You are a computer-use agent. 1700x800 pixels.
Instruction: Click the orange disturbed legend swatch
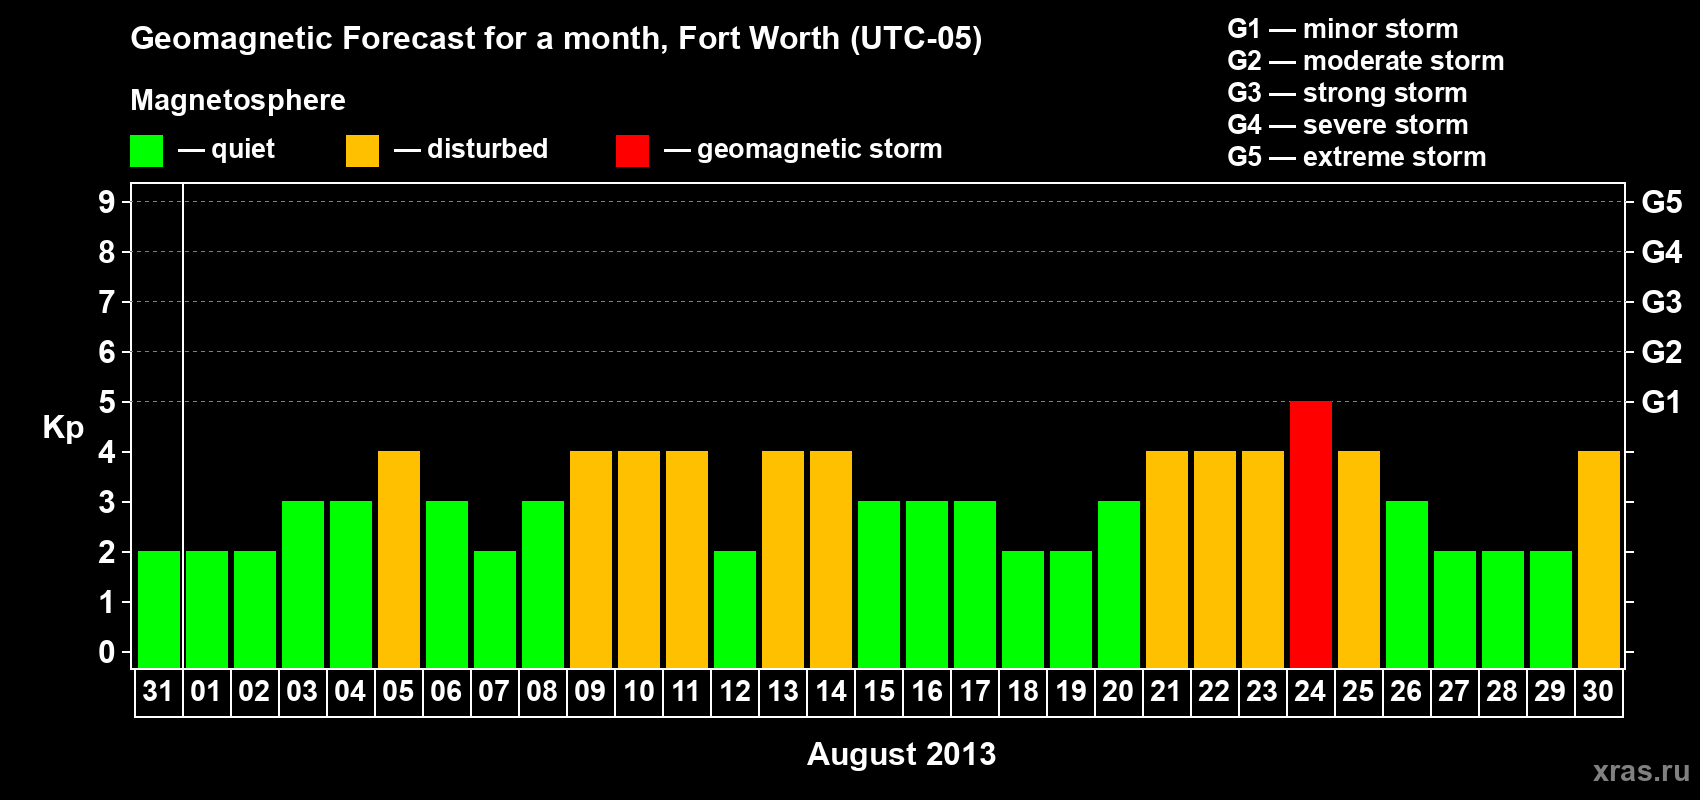pyautogui.click(x=362, y=151)
